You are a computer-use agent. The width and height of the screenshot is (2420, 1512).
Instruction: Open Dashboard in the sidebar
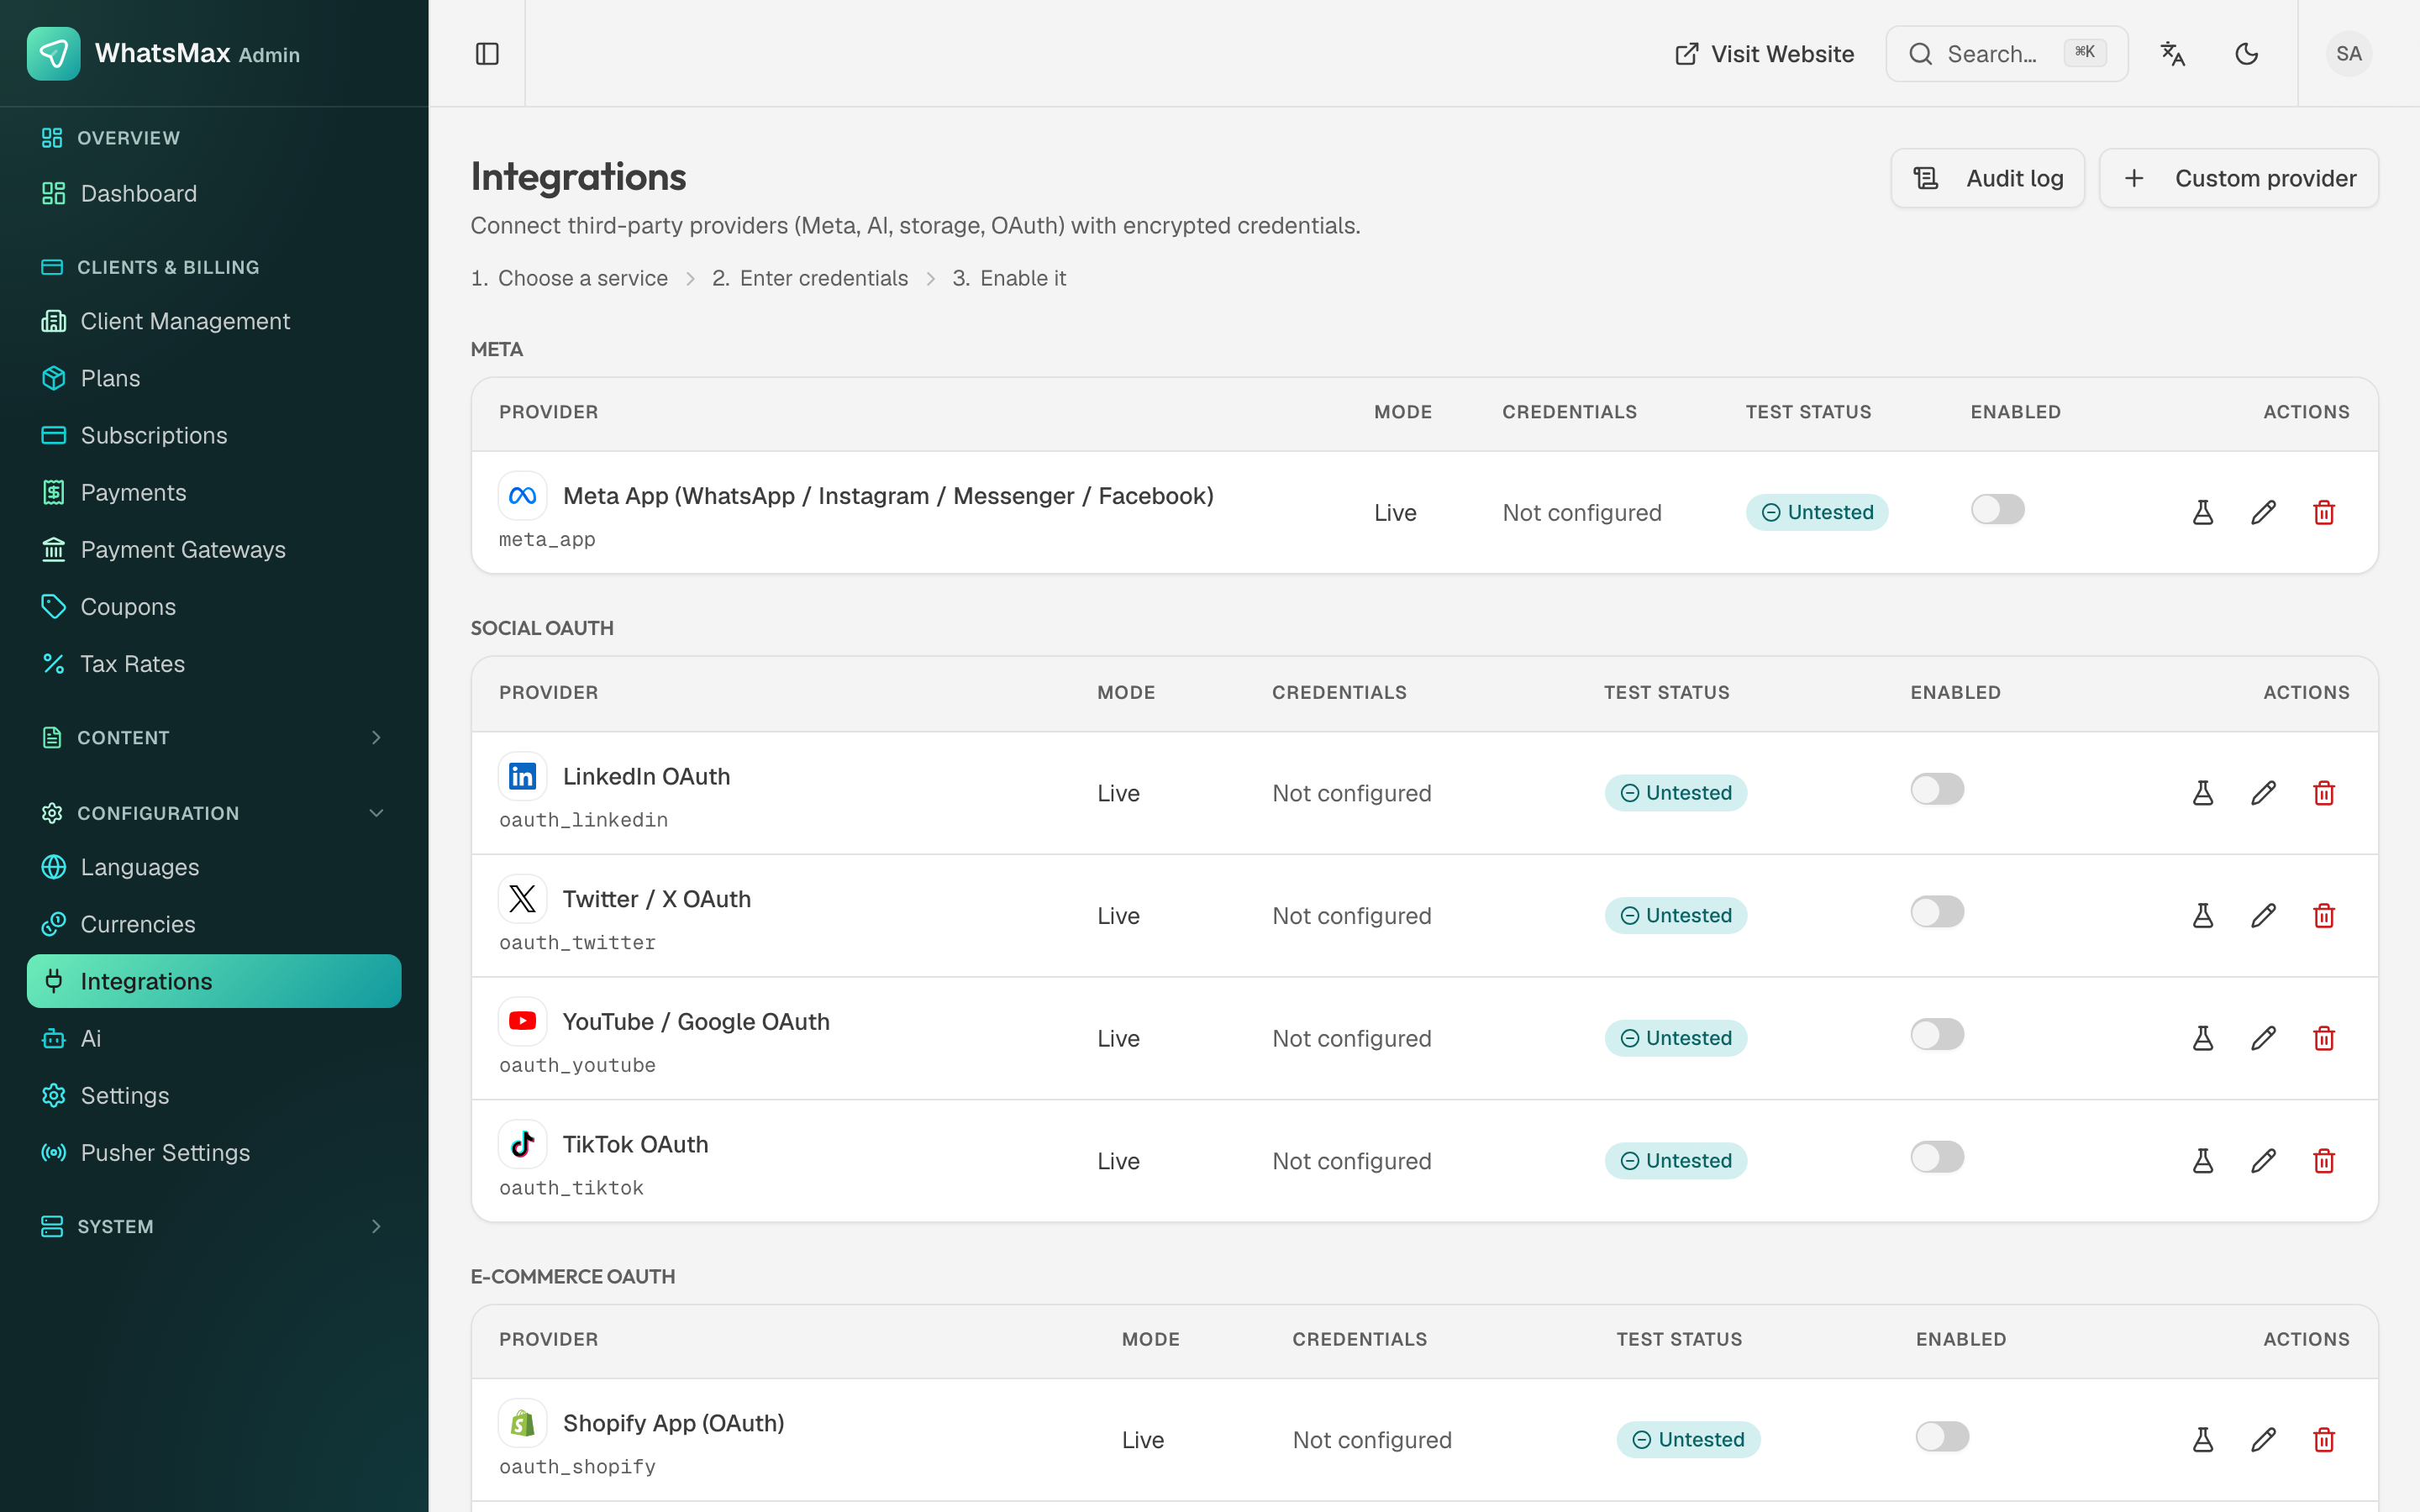(x=214, y=193)
